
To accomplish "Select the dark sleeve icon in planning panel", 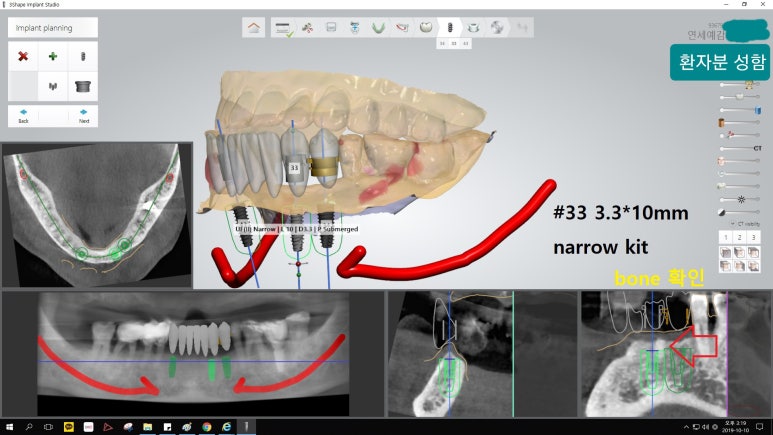I will click(x=83, y=86).
